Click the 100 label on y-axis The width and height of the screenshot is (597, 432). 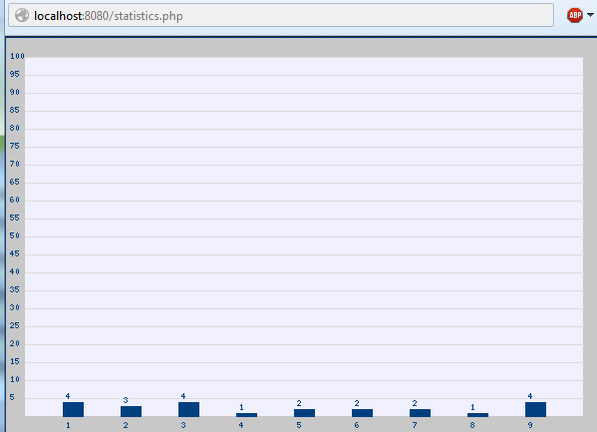click(x=17, y=56)
